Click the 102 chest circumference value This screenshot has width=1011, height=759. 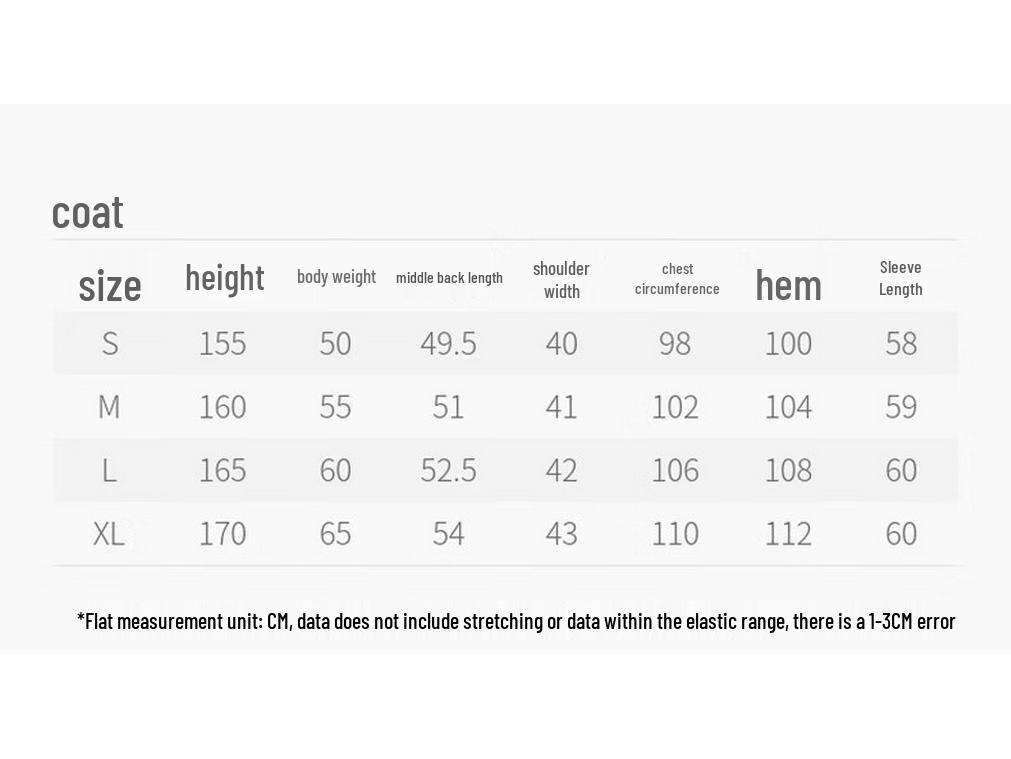[x=675, y=407]
